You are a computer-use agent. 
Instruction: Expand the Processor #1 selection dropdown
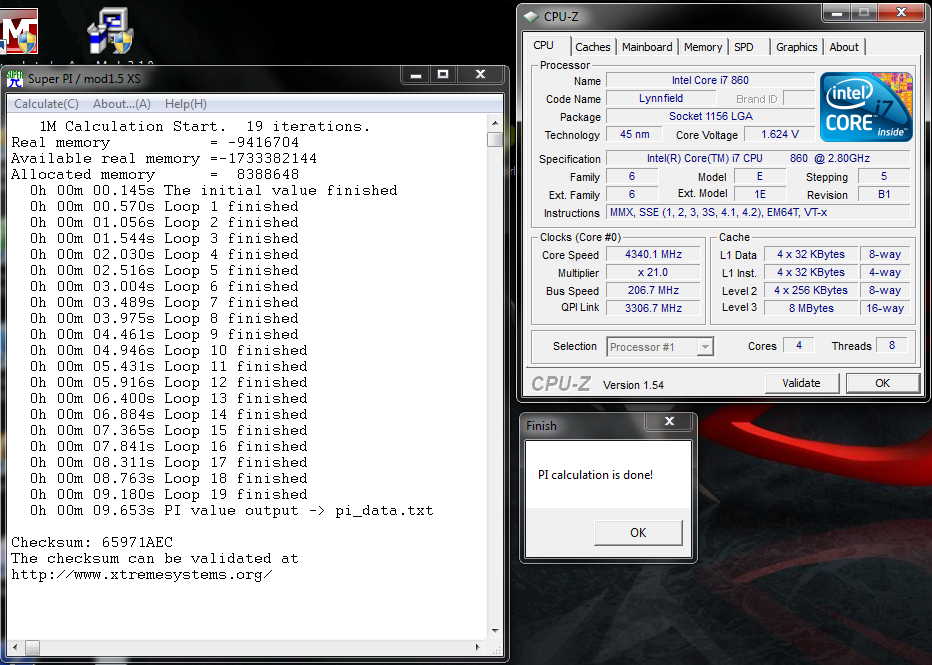coord(705,347)
